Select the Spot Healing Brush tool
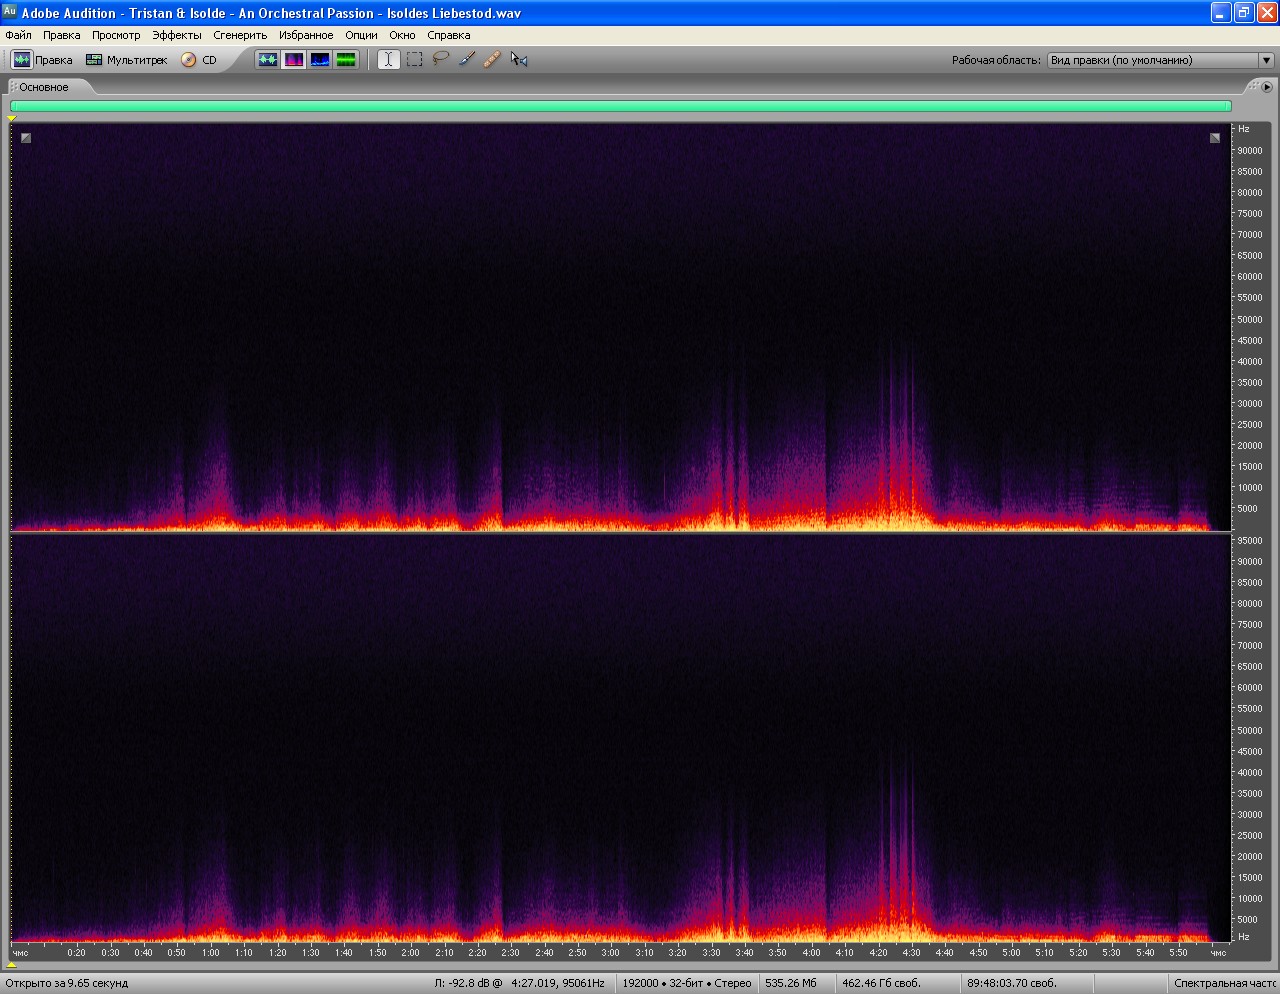 (x=492, y=60)
